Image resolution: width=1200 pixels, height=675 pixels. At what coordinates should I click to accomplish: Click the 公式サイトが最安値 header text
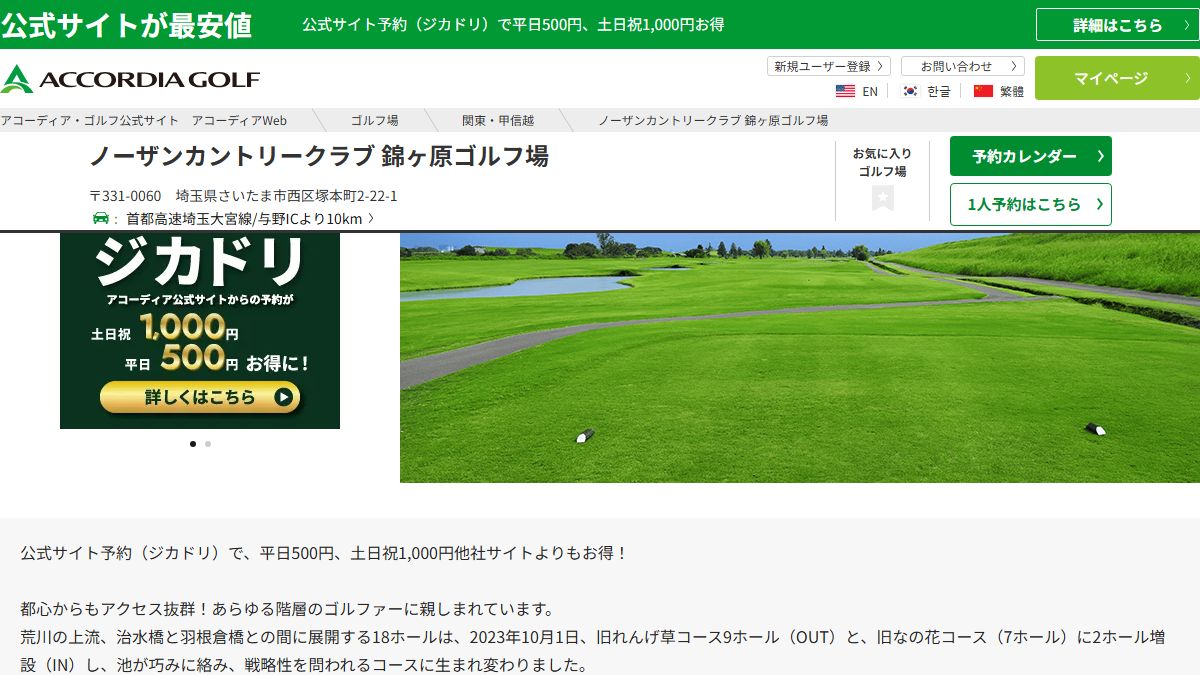click(x=126, y=25)
